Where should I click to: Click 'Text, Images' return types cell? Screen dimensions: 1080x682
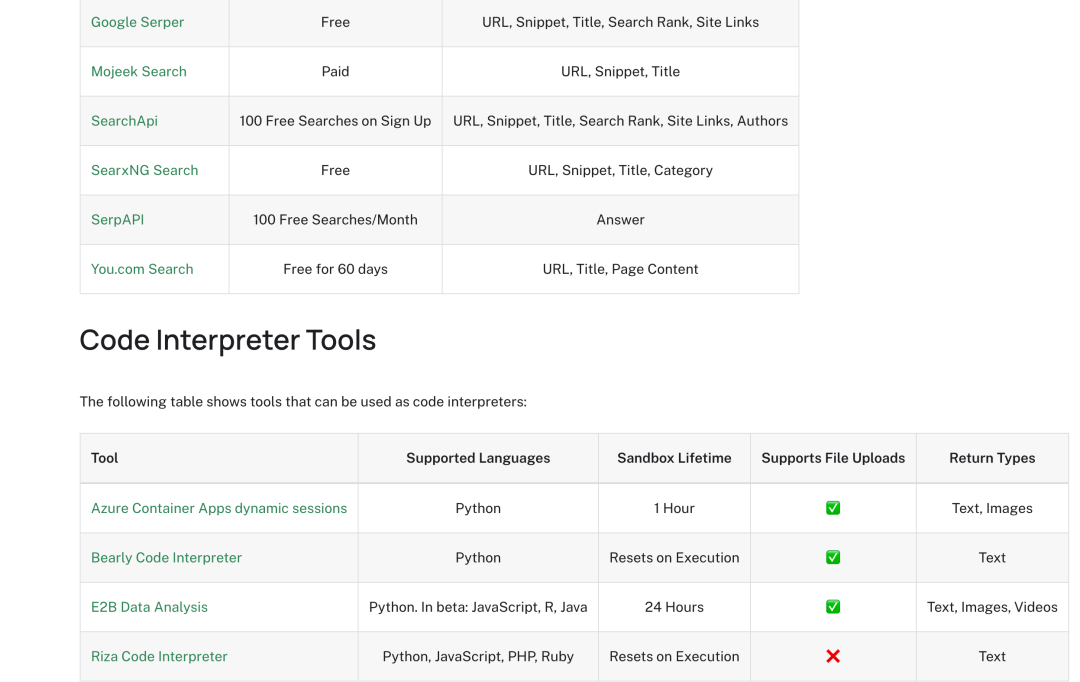point(992,508)
